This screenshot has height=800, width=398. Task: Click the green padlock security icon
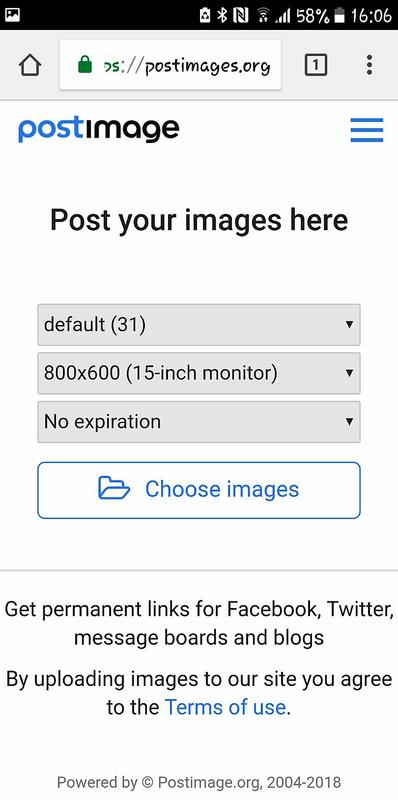(x=85, y=65)
